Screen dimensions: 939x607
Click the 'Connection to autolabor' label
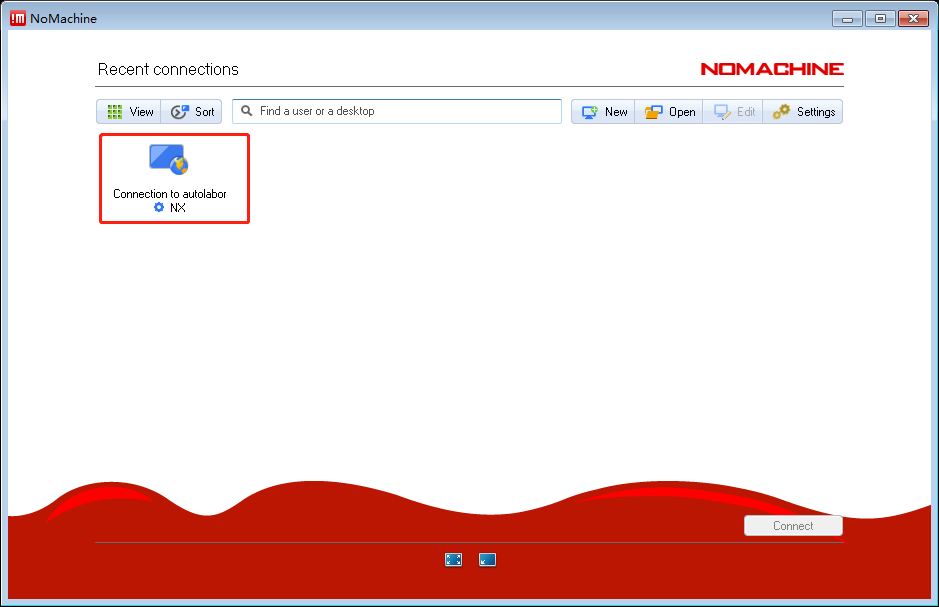click(170, 194)
